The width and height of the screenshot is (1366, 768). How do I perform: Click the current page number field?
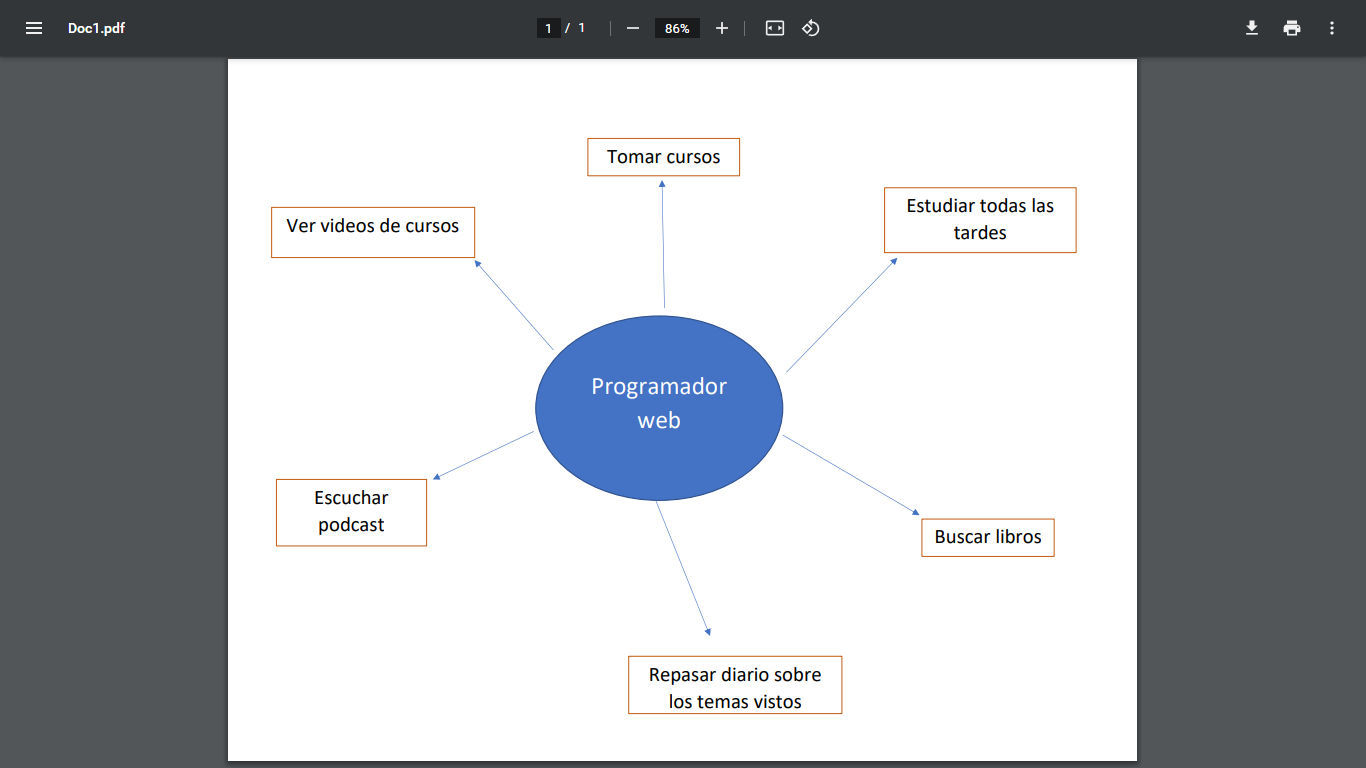(x=548, y=28)
